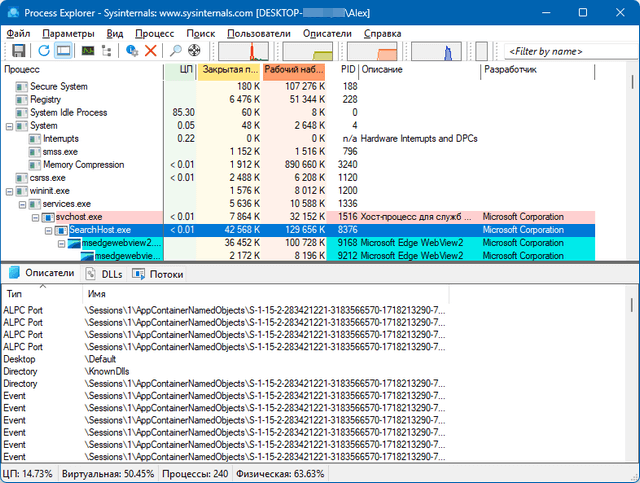Click the process tree toolbar icon
Viewport: 640px width, 483px height.
click(x=107, y=51)
